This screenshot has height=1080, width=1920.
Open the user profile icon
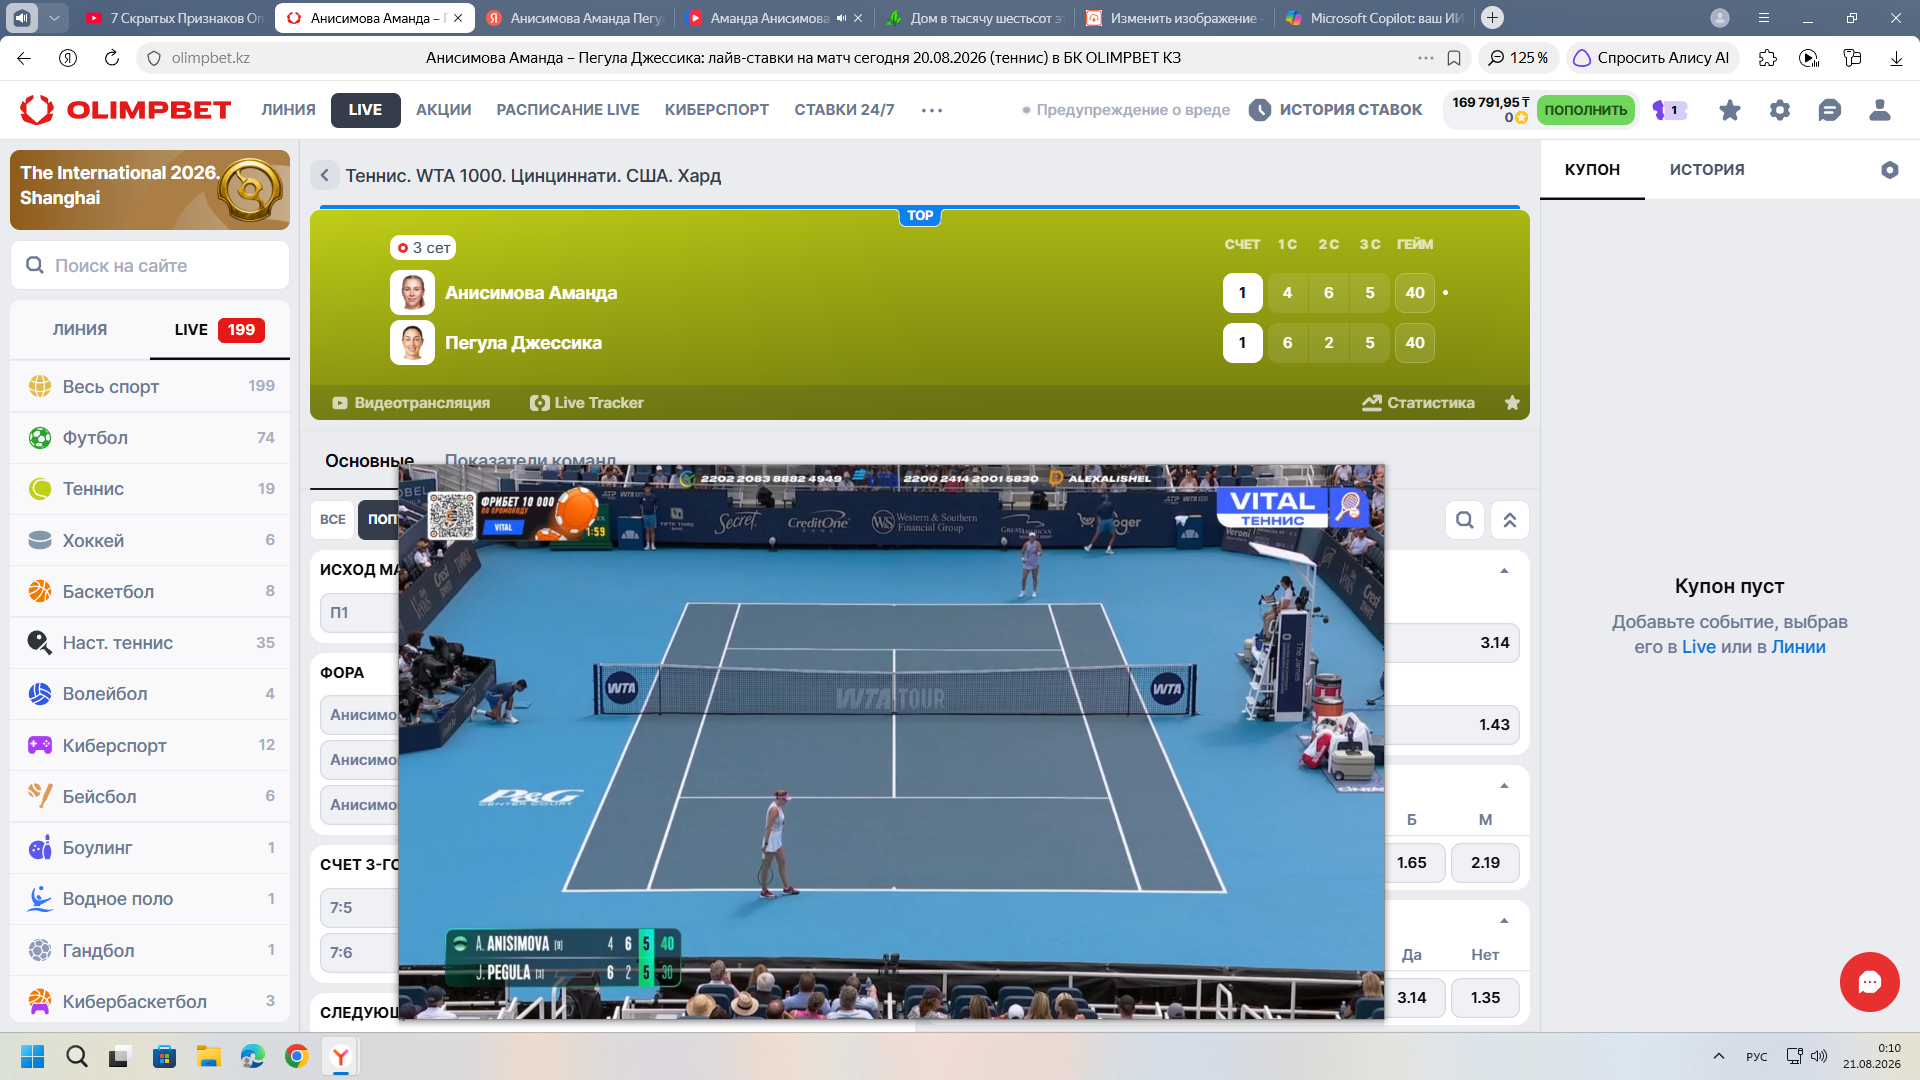[1879, 110]
